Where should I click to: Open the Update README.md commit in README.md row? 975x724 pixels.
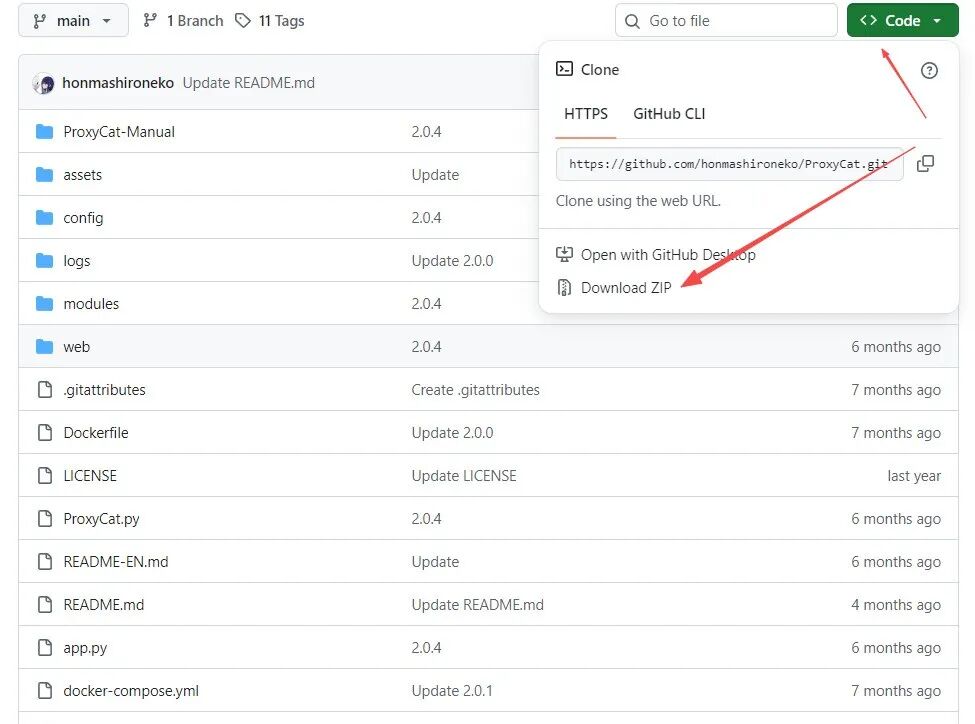478,605
